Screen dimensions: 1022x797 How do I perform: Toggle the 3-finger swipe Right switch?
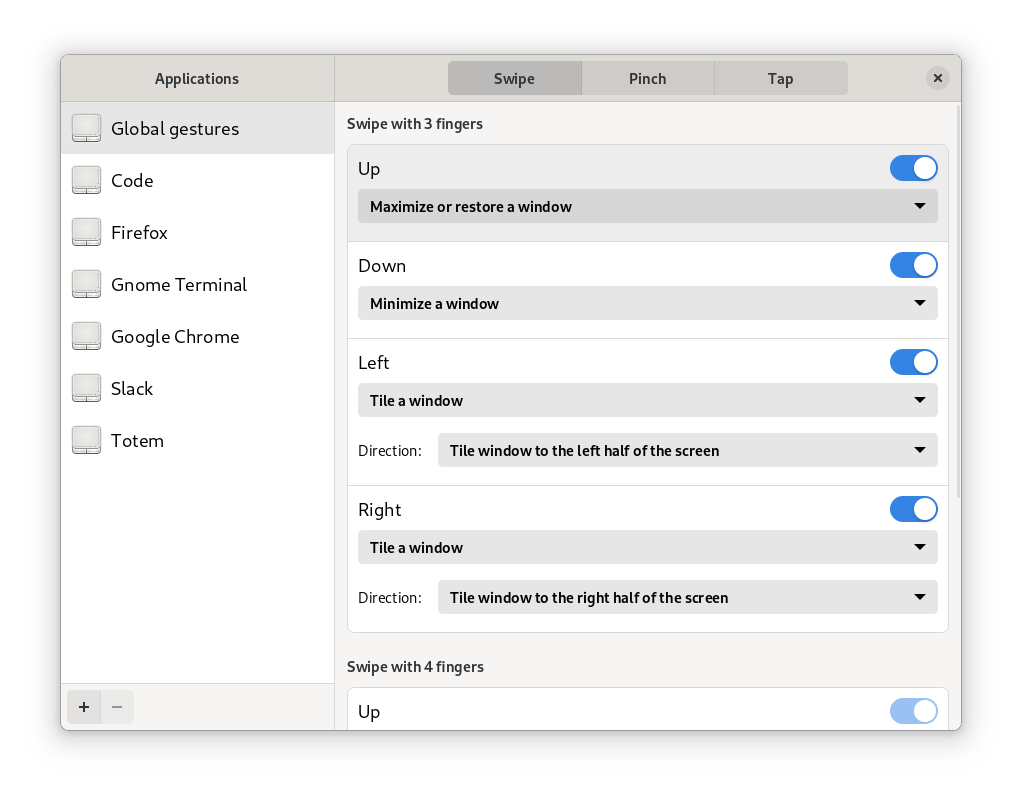[x=914, y=510]
